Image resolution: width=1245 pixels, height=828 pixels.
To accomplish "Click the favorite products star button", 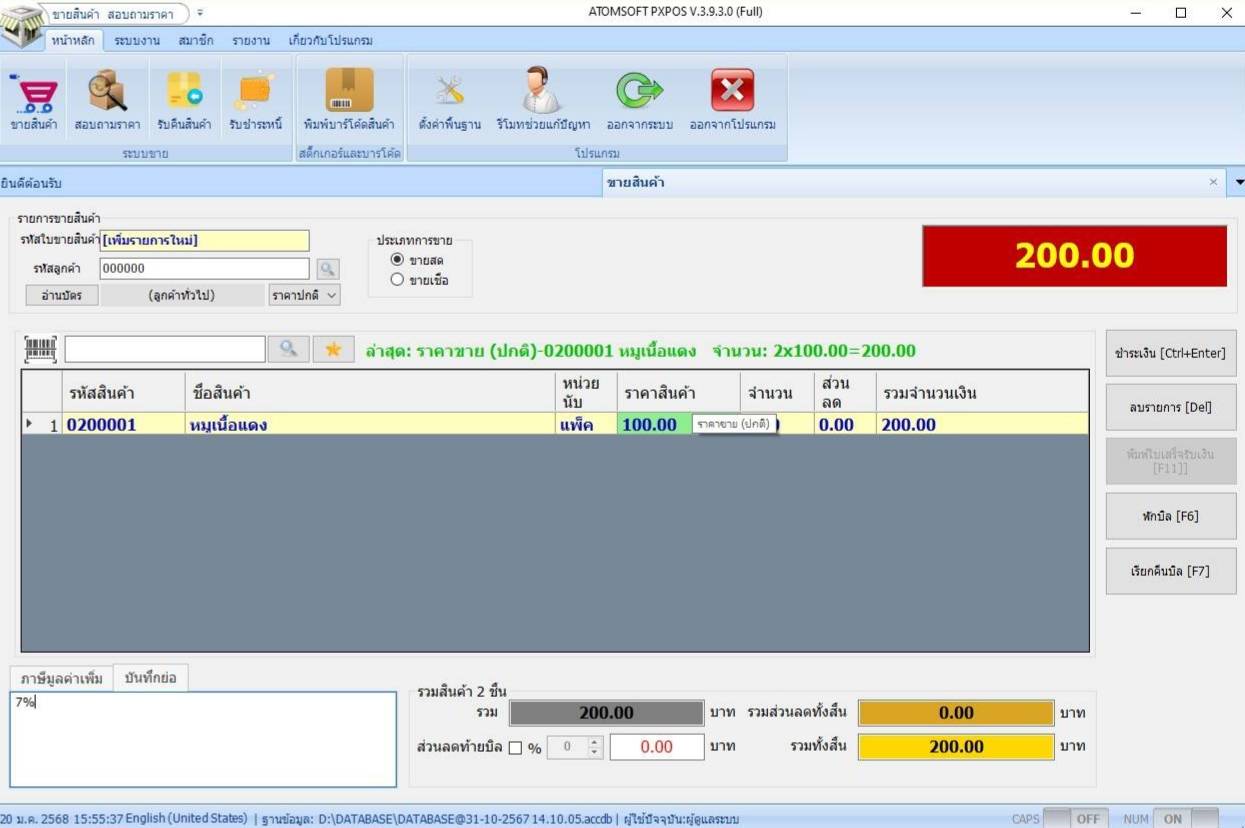I will [x=334, y=349].
